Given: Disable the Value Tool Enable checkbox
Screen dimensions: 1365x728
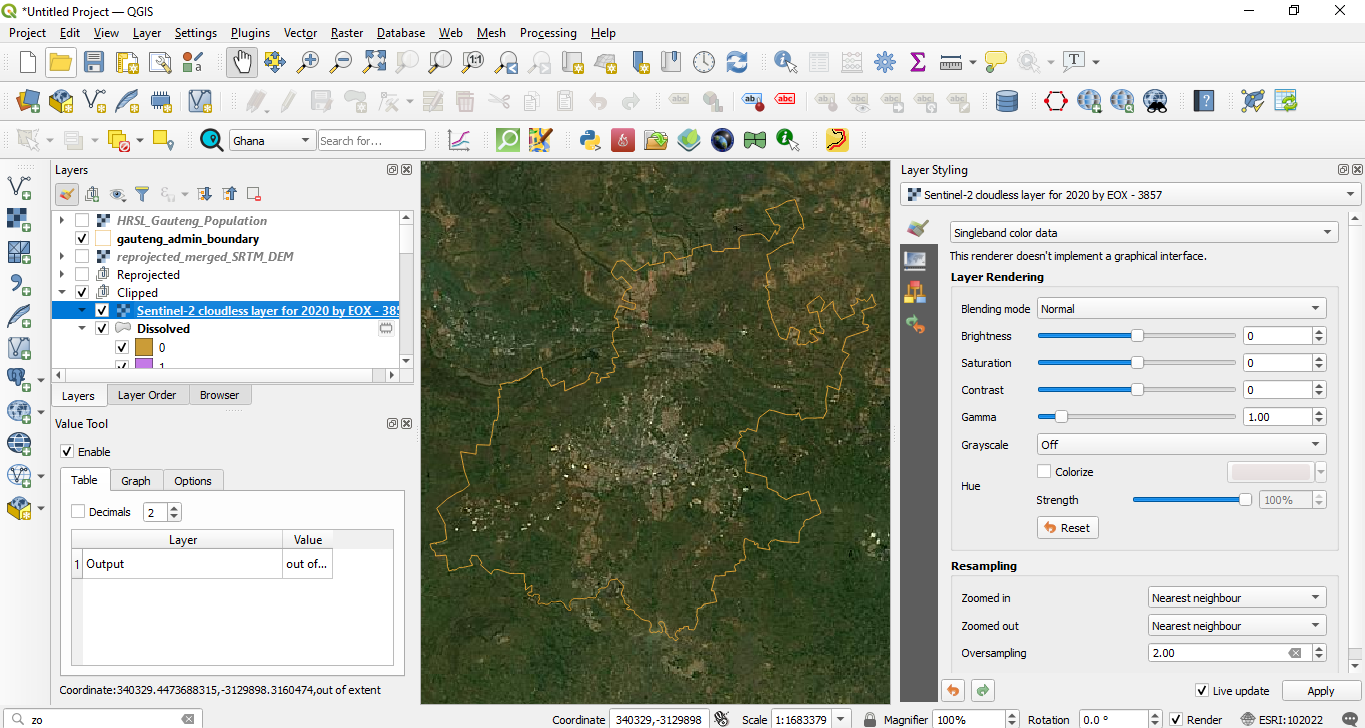Looking at the screenshot, I should (x=67, y=452).
